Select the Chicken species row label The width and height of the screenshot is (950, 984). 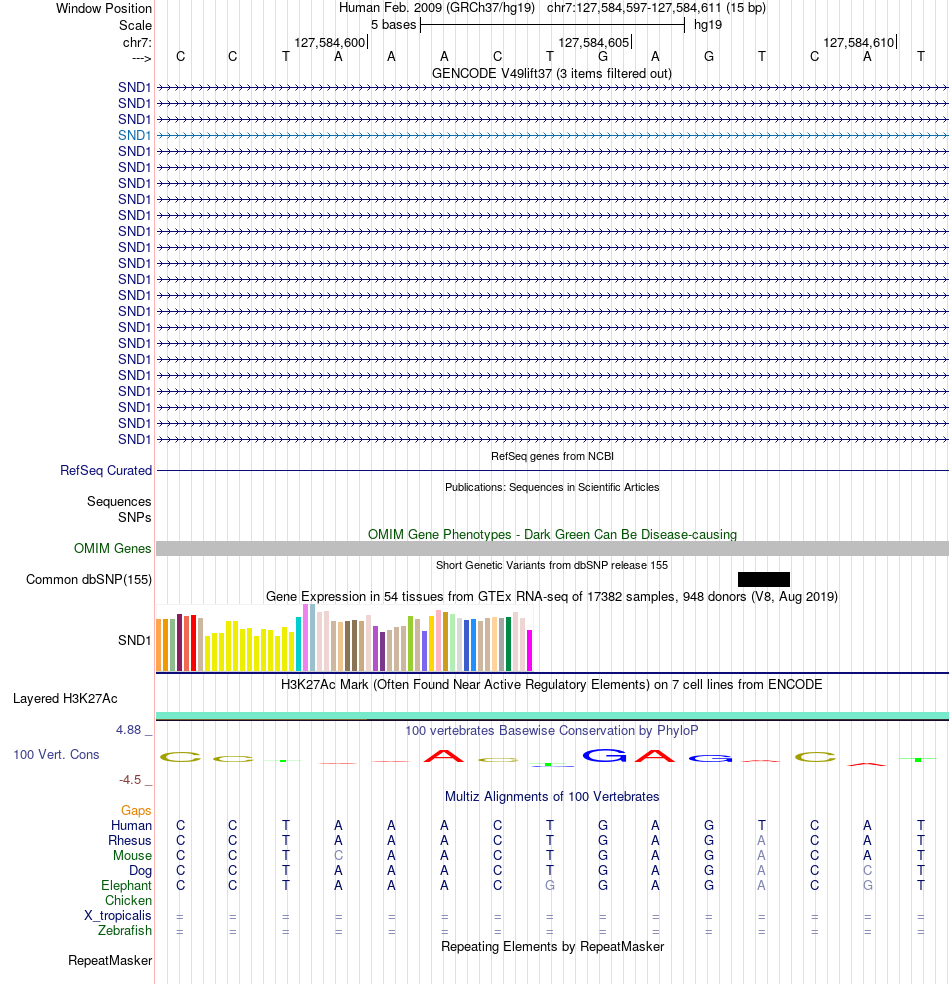pyautogui.click(x=128, y=901)
